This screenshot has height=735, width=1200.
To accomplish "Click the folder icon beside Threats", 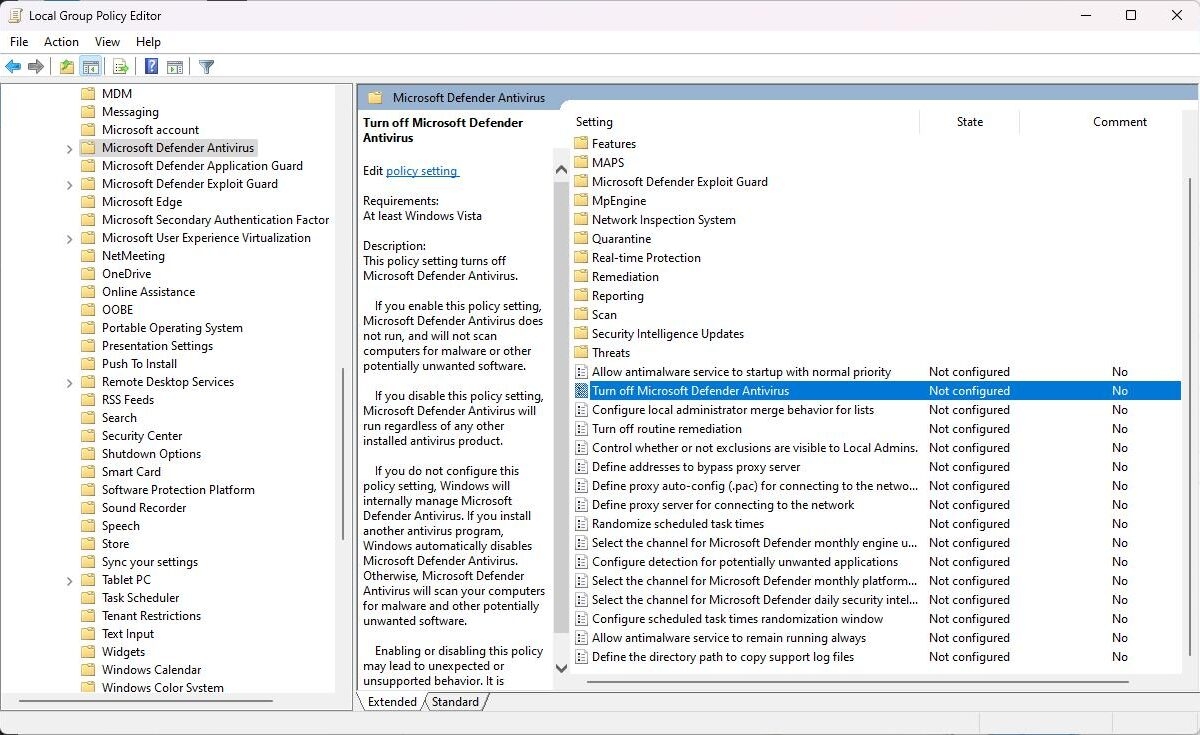I will [582, 353].
